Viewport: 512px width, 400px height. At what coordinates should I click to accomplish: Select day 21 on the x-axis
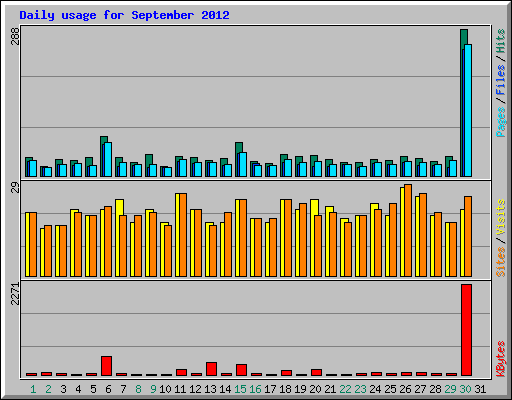pyautogui.click(x=330, y=389)
